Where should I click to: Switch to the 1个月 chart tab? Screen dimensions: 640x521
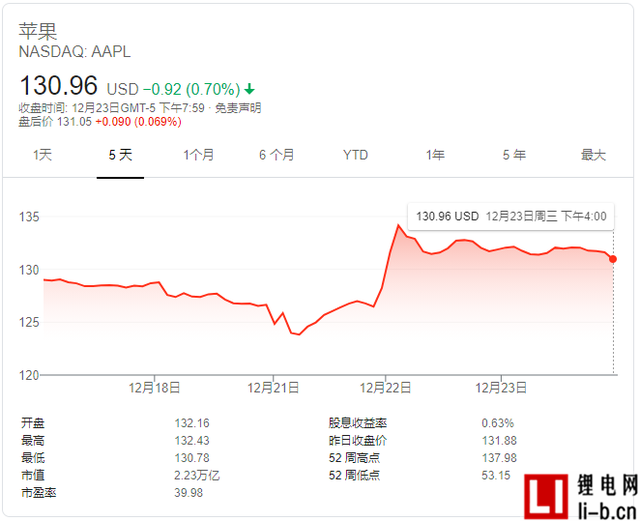199,155
